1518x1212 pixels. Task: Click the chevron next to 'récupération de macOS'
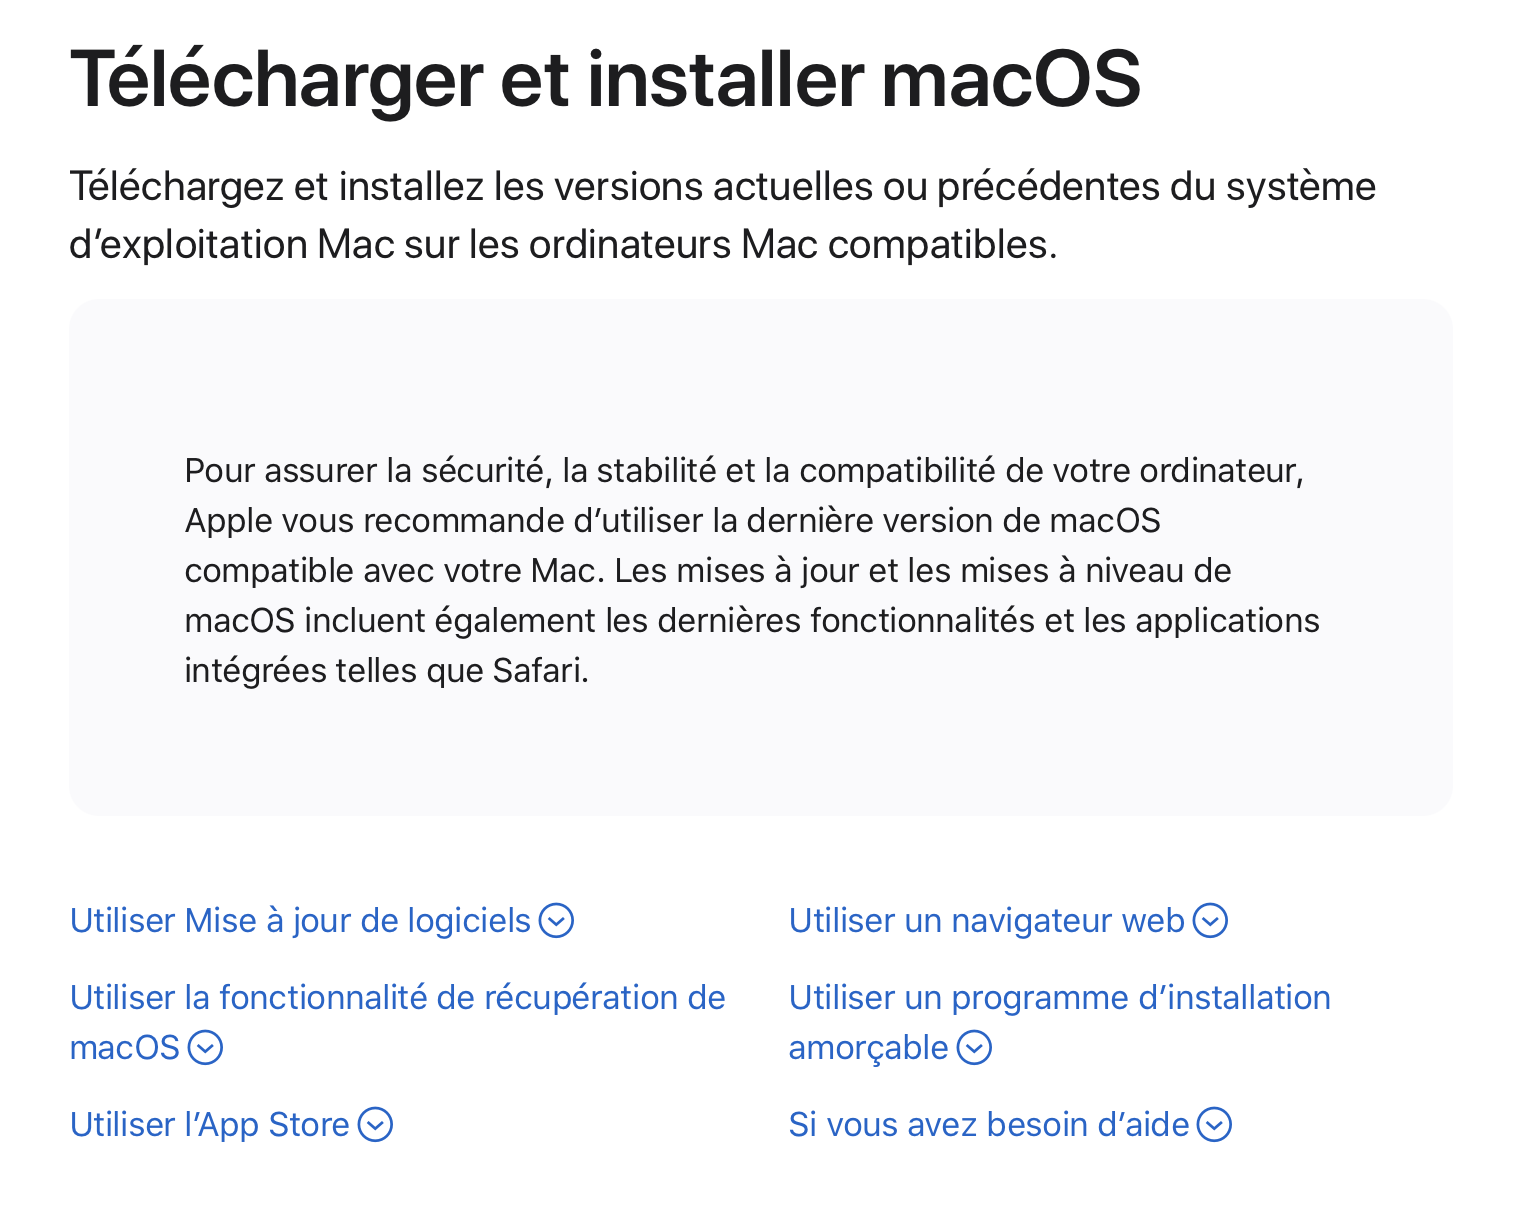click(206, 1048)
